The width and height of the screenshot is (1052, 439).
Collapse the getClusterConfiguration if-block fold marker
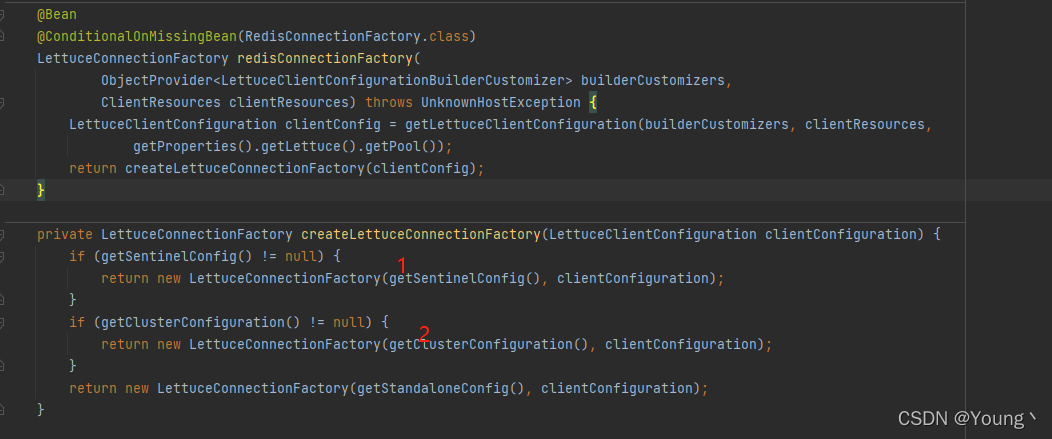(2, 322)
